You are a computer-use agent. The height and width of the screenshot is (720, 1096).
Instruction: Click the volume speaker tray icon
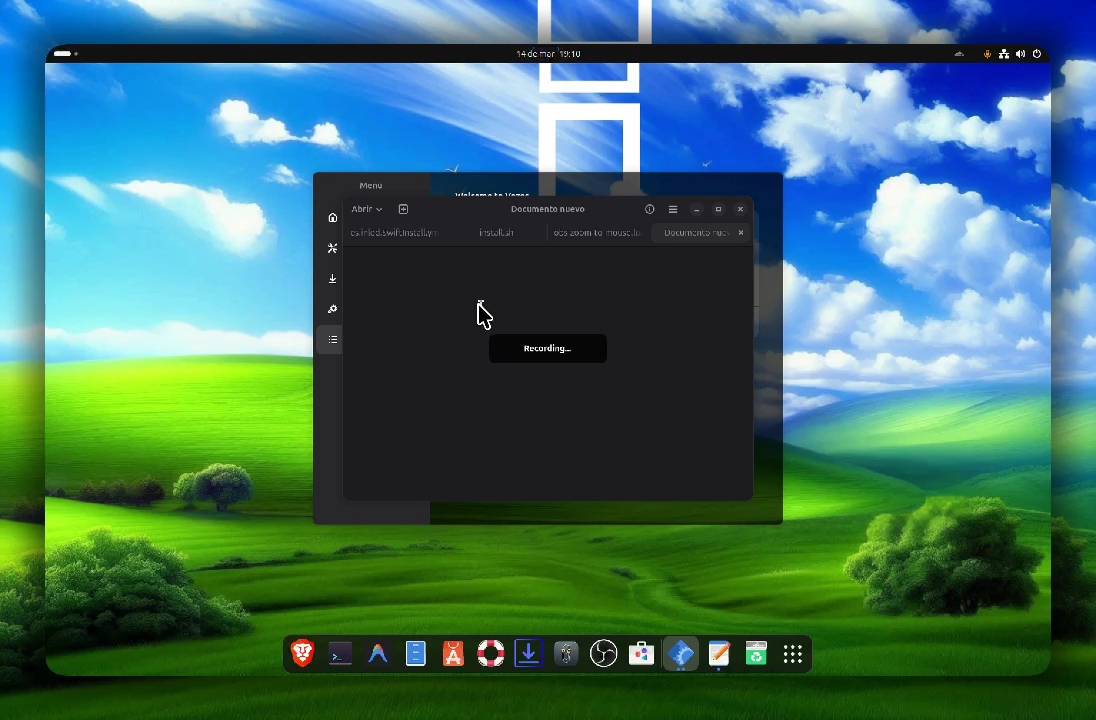pos(1021,54)
